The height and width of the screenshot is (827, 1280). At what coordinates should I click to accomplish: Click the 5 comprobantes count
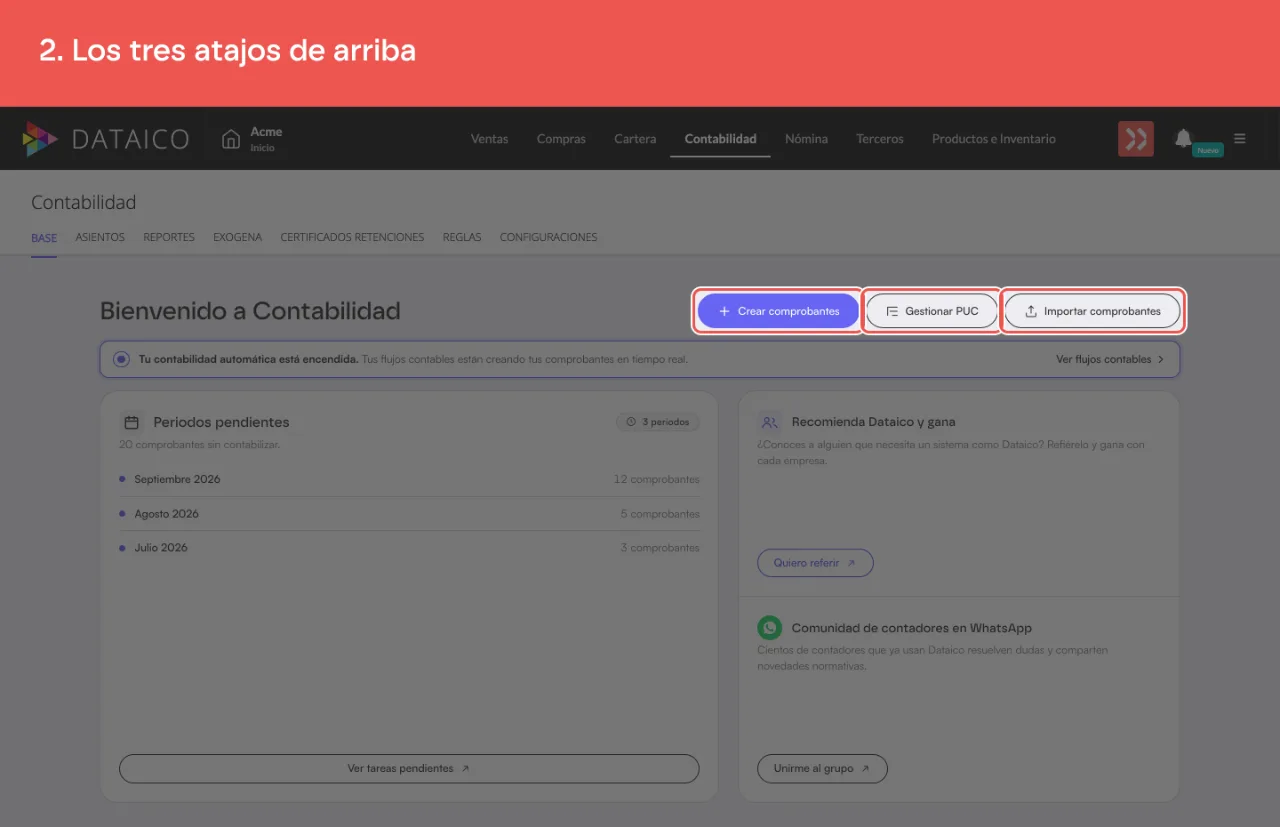(660, 514)
